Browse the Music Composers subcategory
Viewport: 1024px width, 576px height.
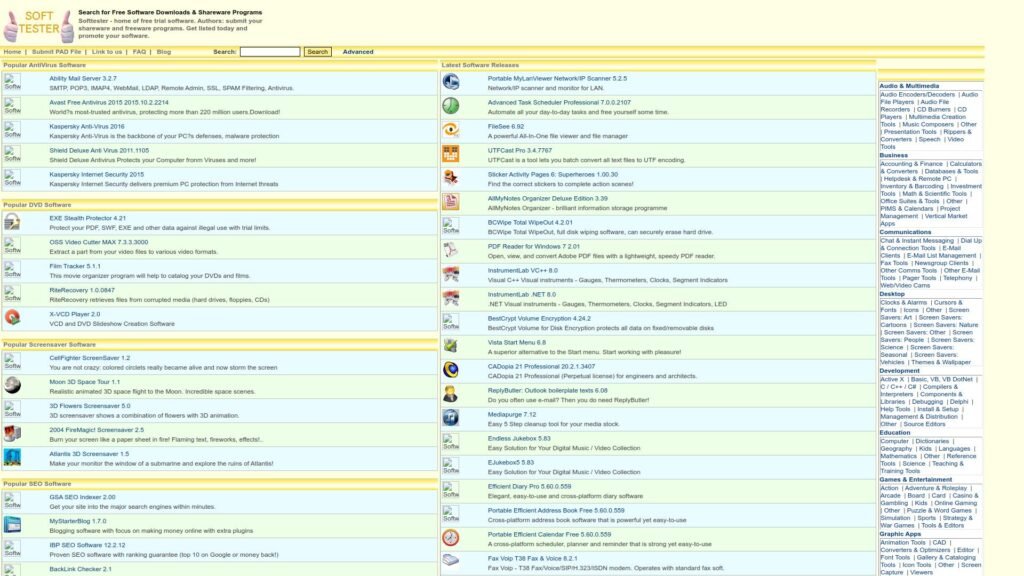click(928, 125)
